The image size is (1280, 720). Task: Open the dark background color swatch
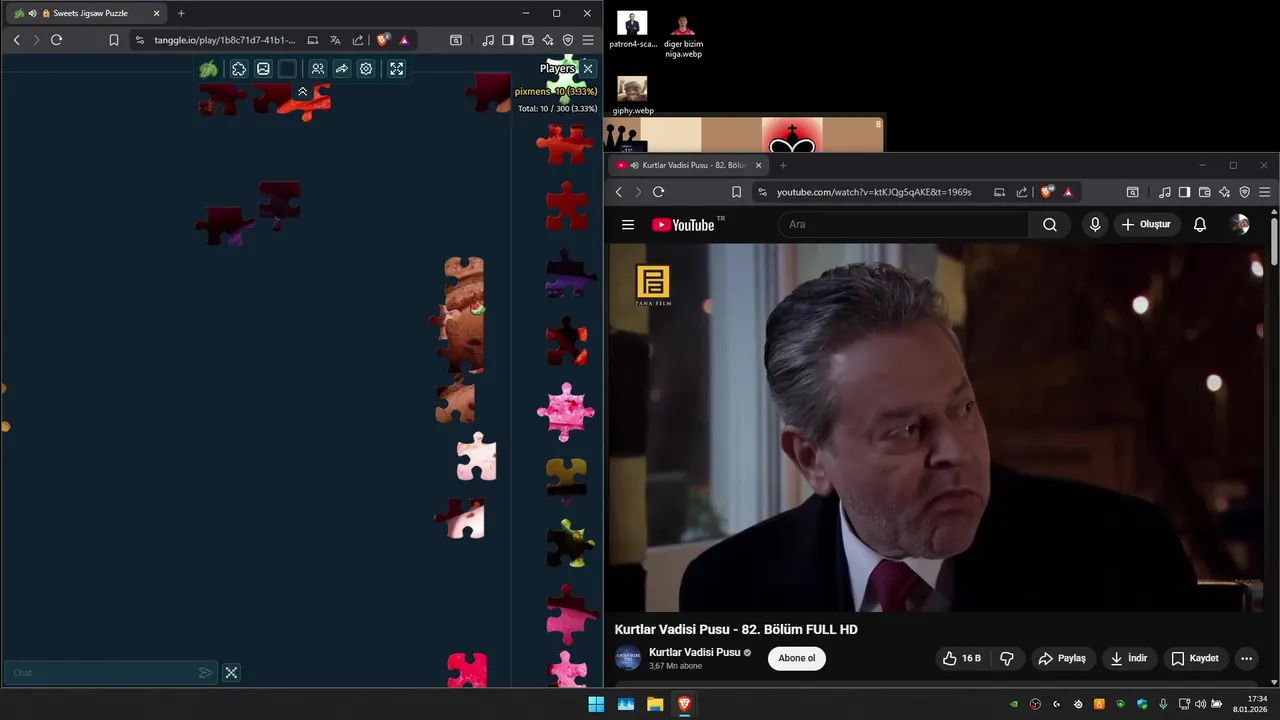(287, 69)
